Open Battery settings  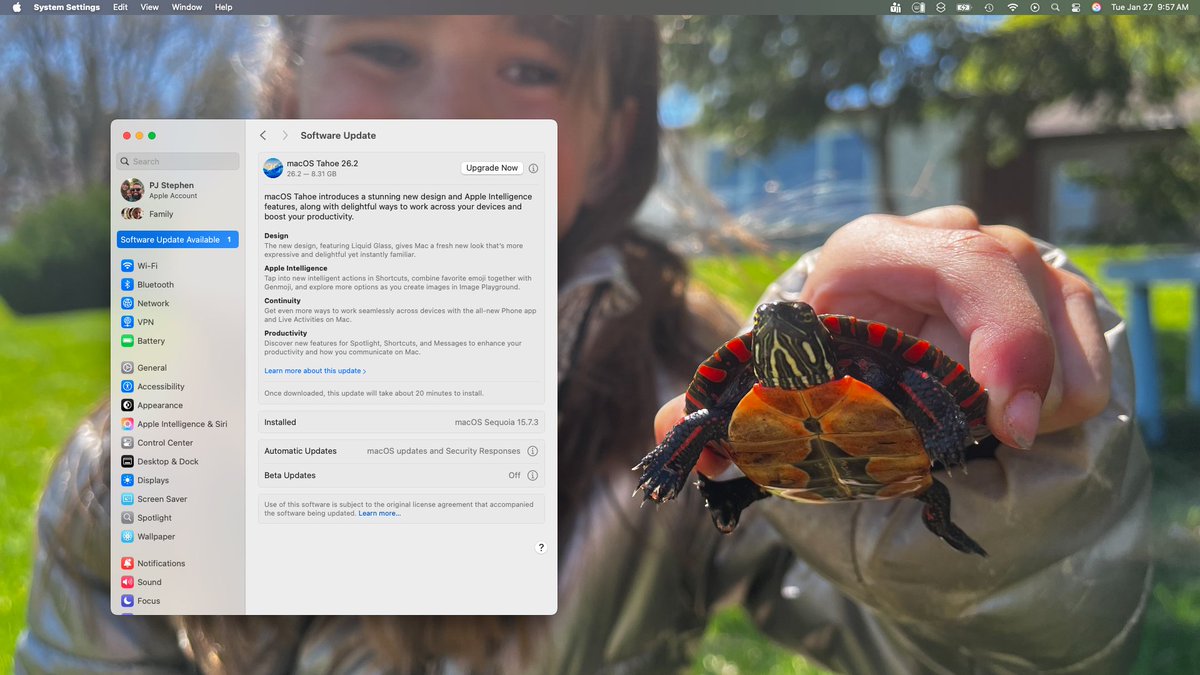click(x=178, y=341)
